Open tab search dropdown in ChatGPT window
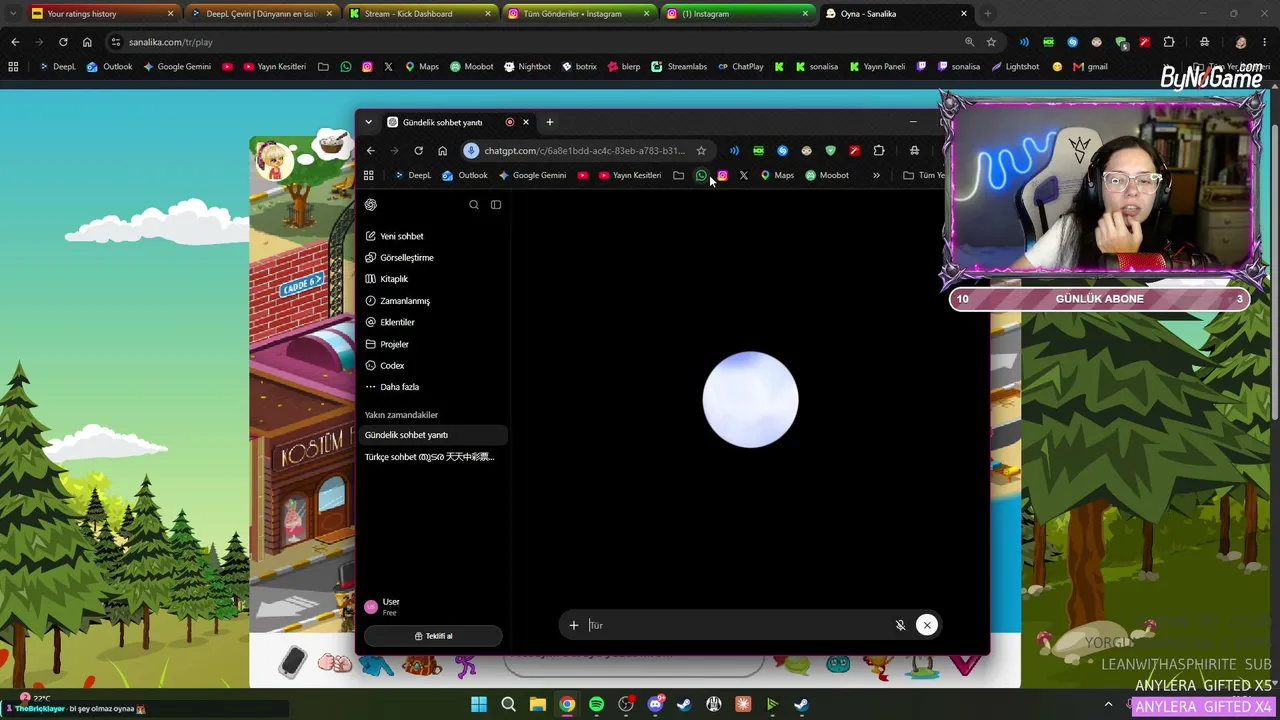Screen dimensions: 1280x720 (368, 122)
